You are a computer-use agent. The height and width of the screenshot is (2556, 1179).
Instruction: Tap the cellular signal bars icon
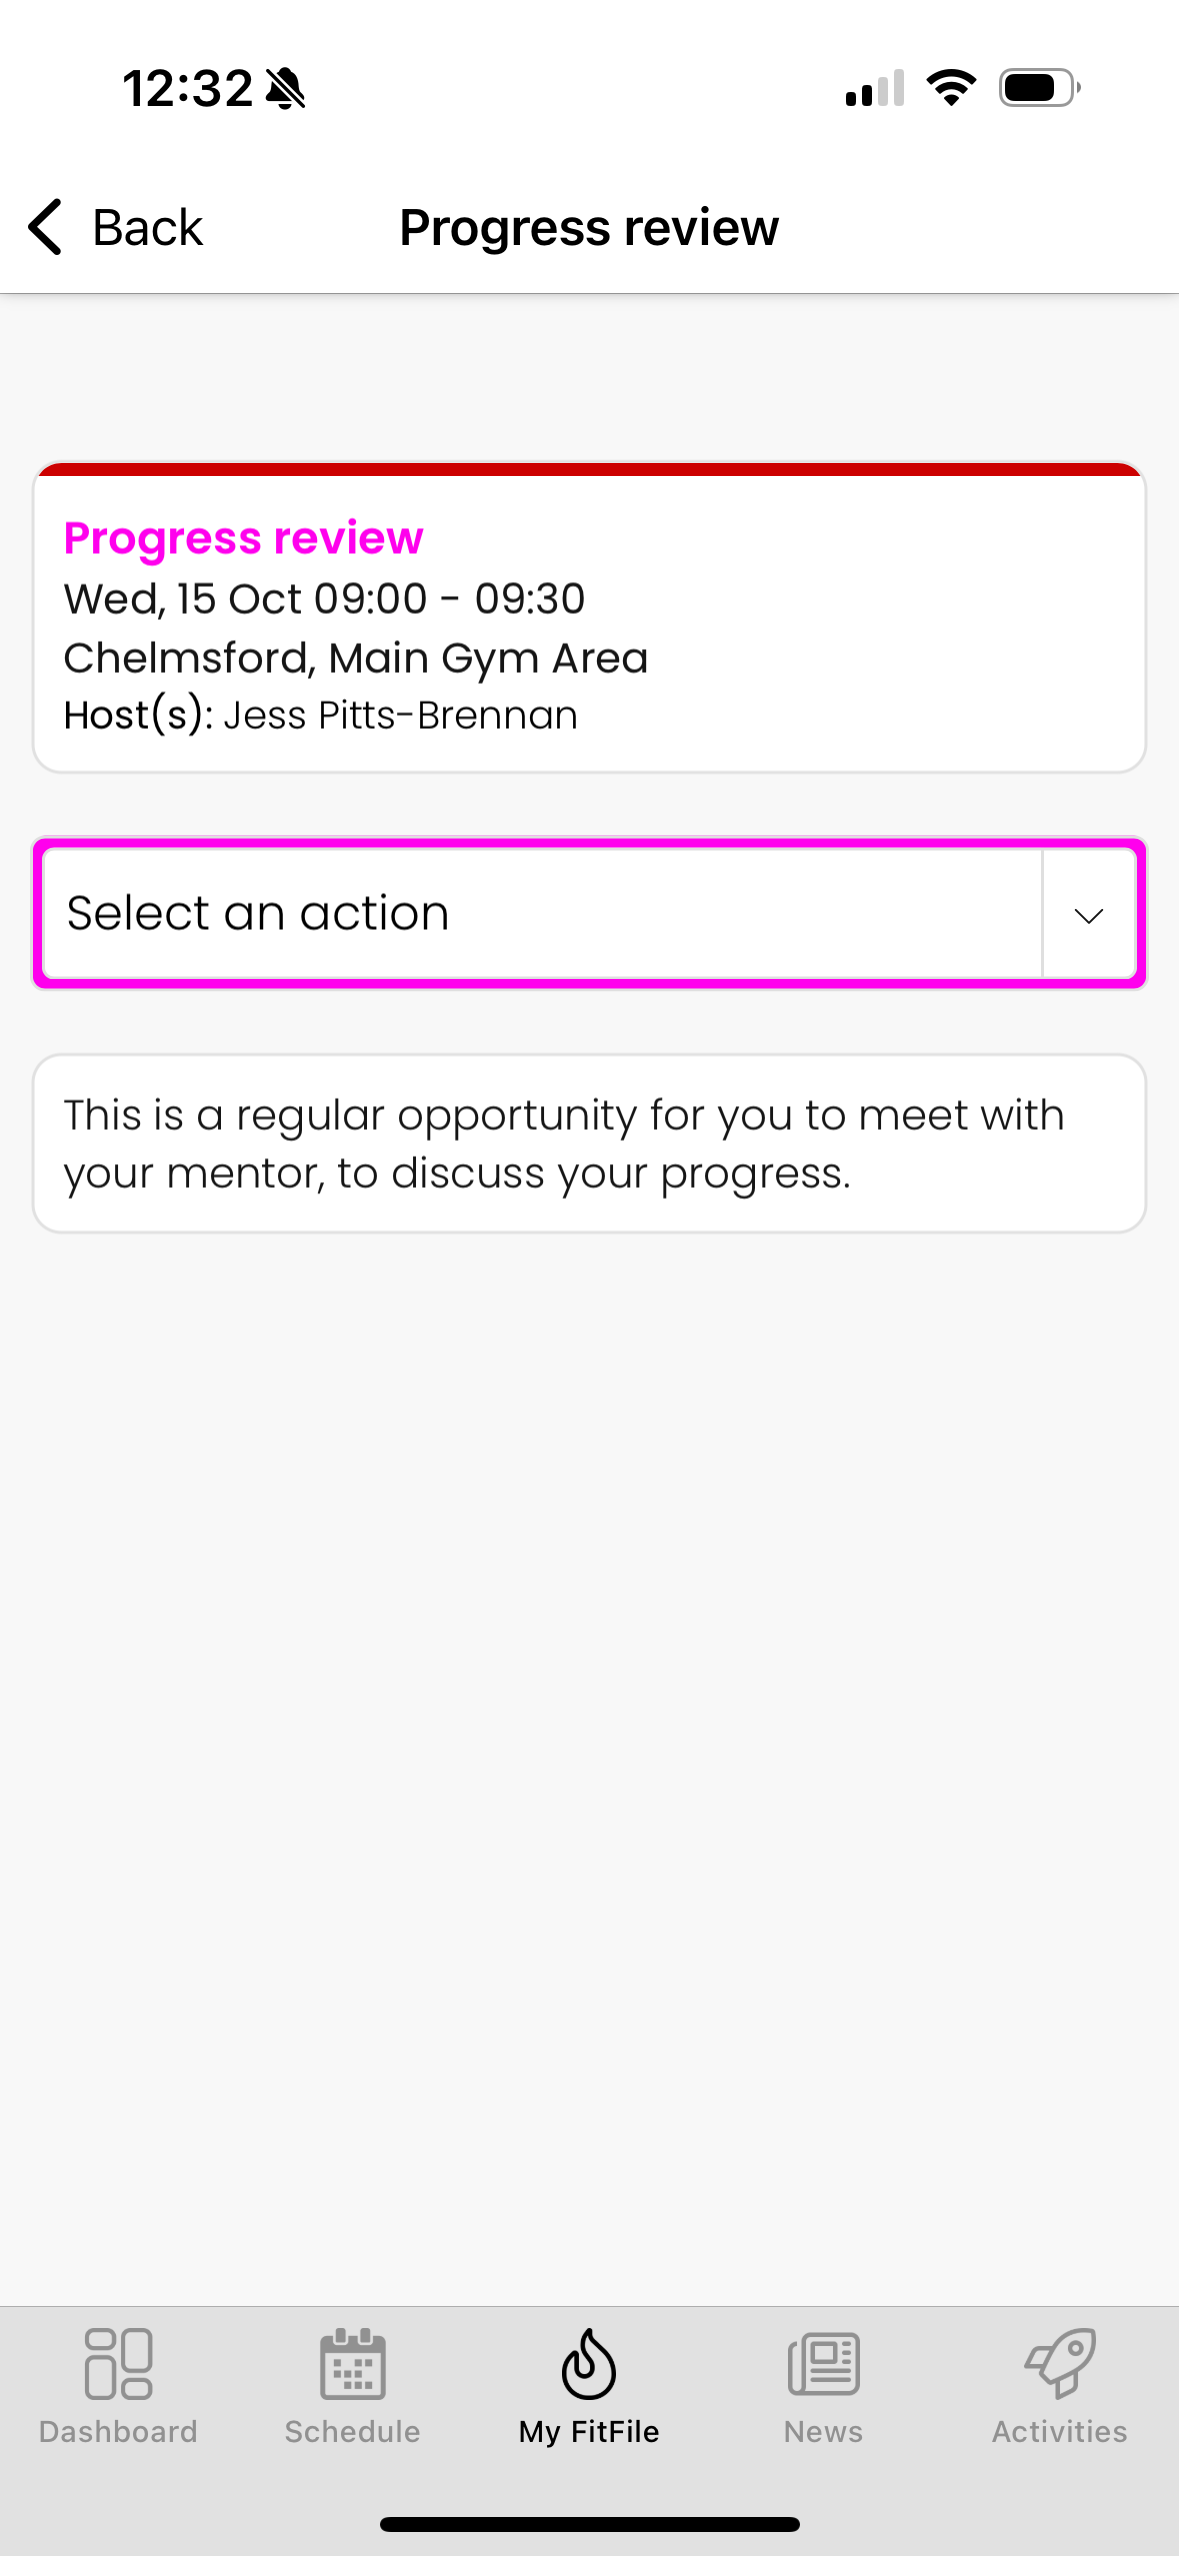tap(875, 89)
